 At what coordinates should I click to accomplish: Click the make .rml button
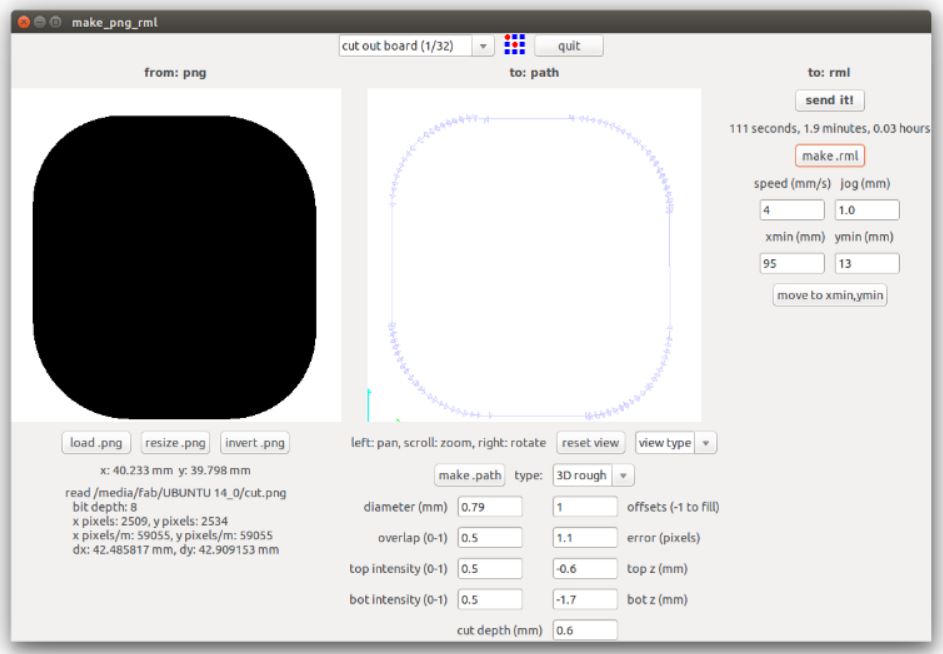pyautogui.click(x=829, y=156)
